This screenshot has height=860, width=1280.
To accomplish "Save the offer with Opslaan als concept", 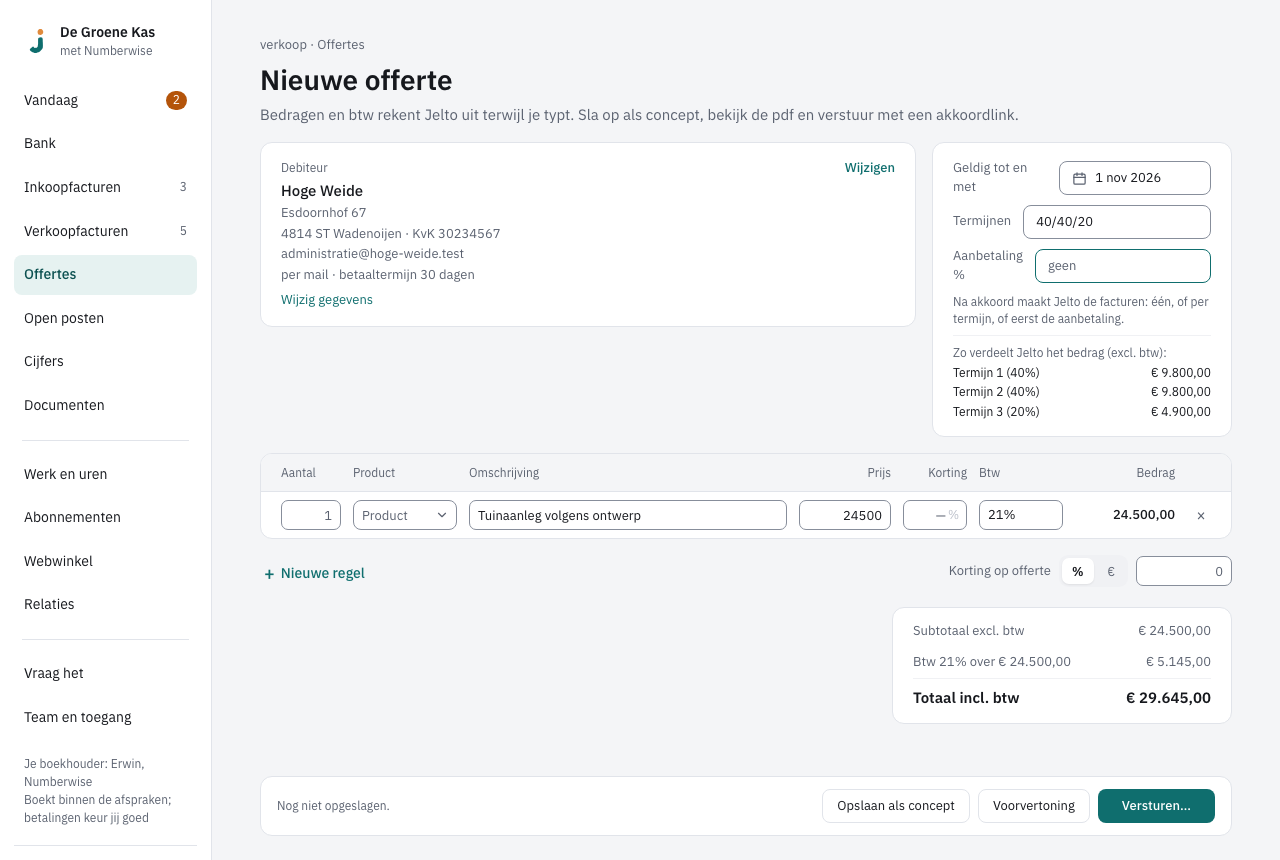I will (x=896, y=806).
